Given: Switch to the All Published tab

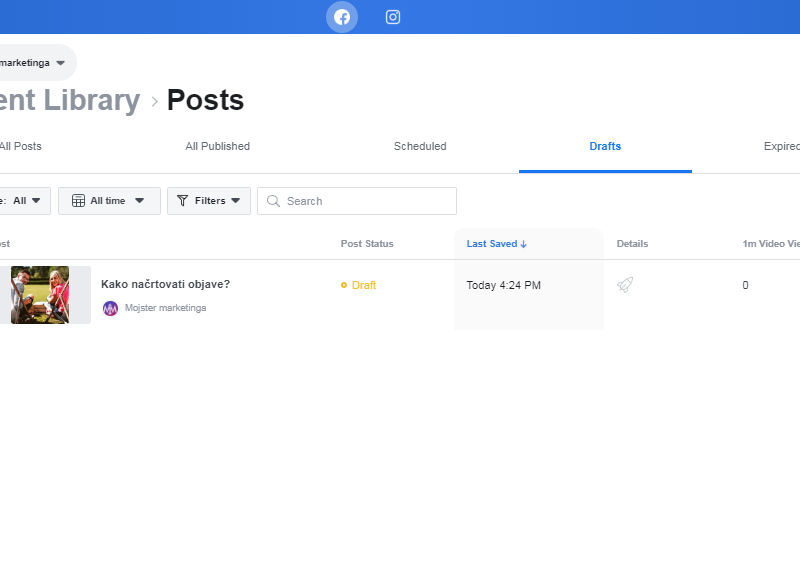Looking at the screenshot, I should (x=217, y=146).
